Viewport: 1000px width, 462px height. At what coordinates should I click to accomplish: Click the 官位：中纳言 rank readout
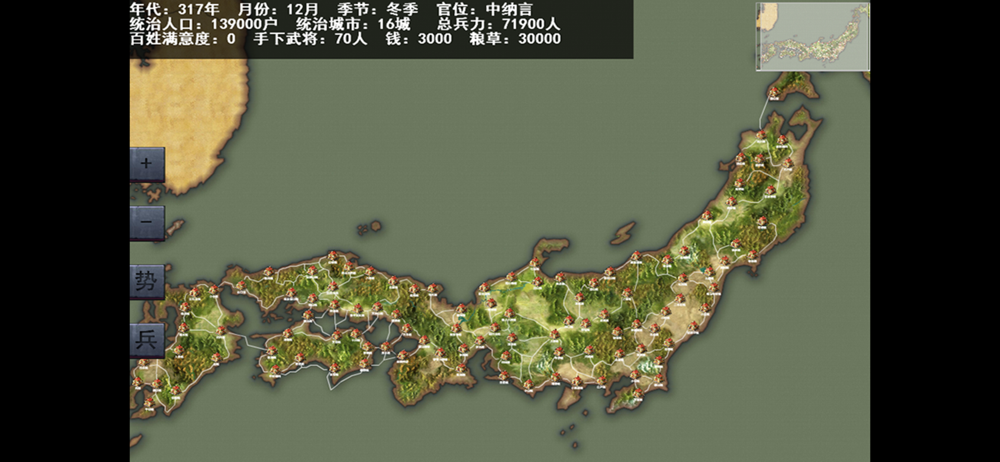tap(485, 10)
